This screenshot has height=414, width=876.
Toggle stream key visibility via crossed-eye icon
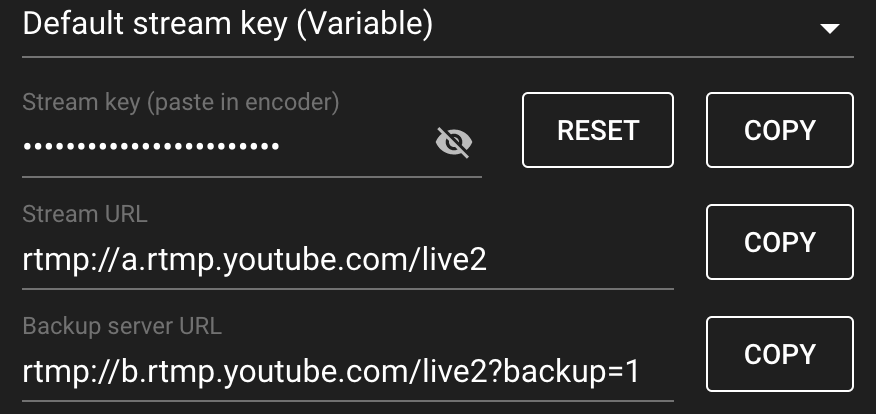454,142
